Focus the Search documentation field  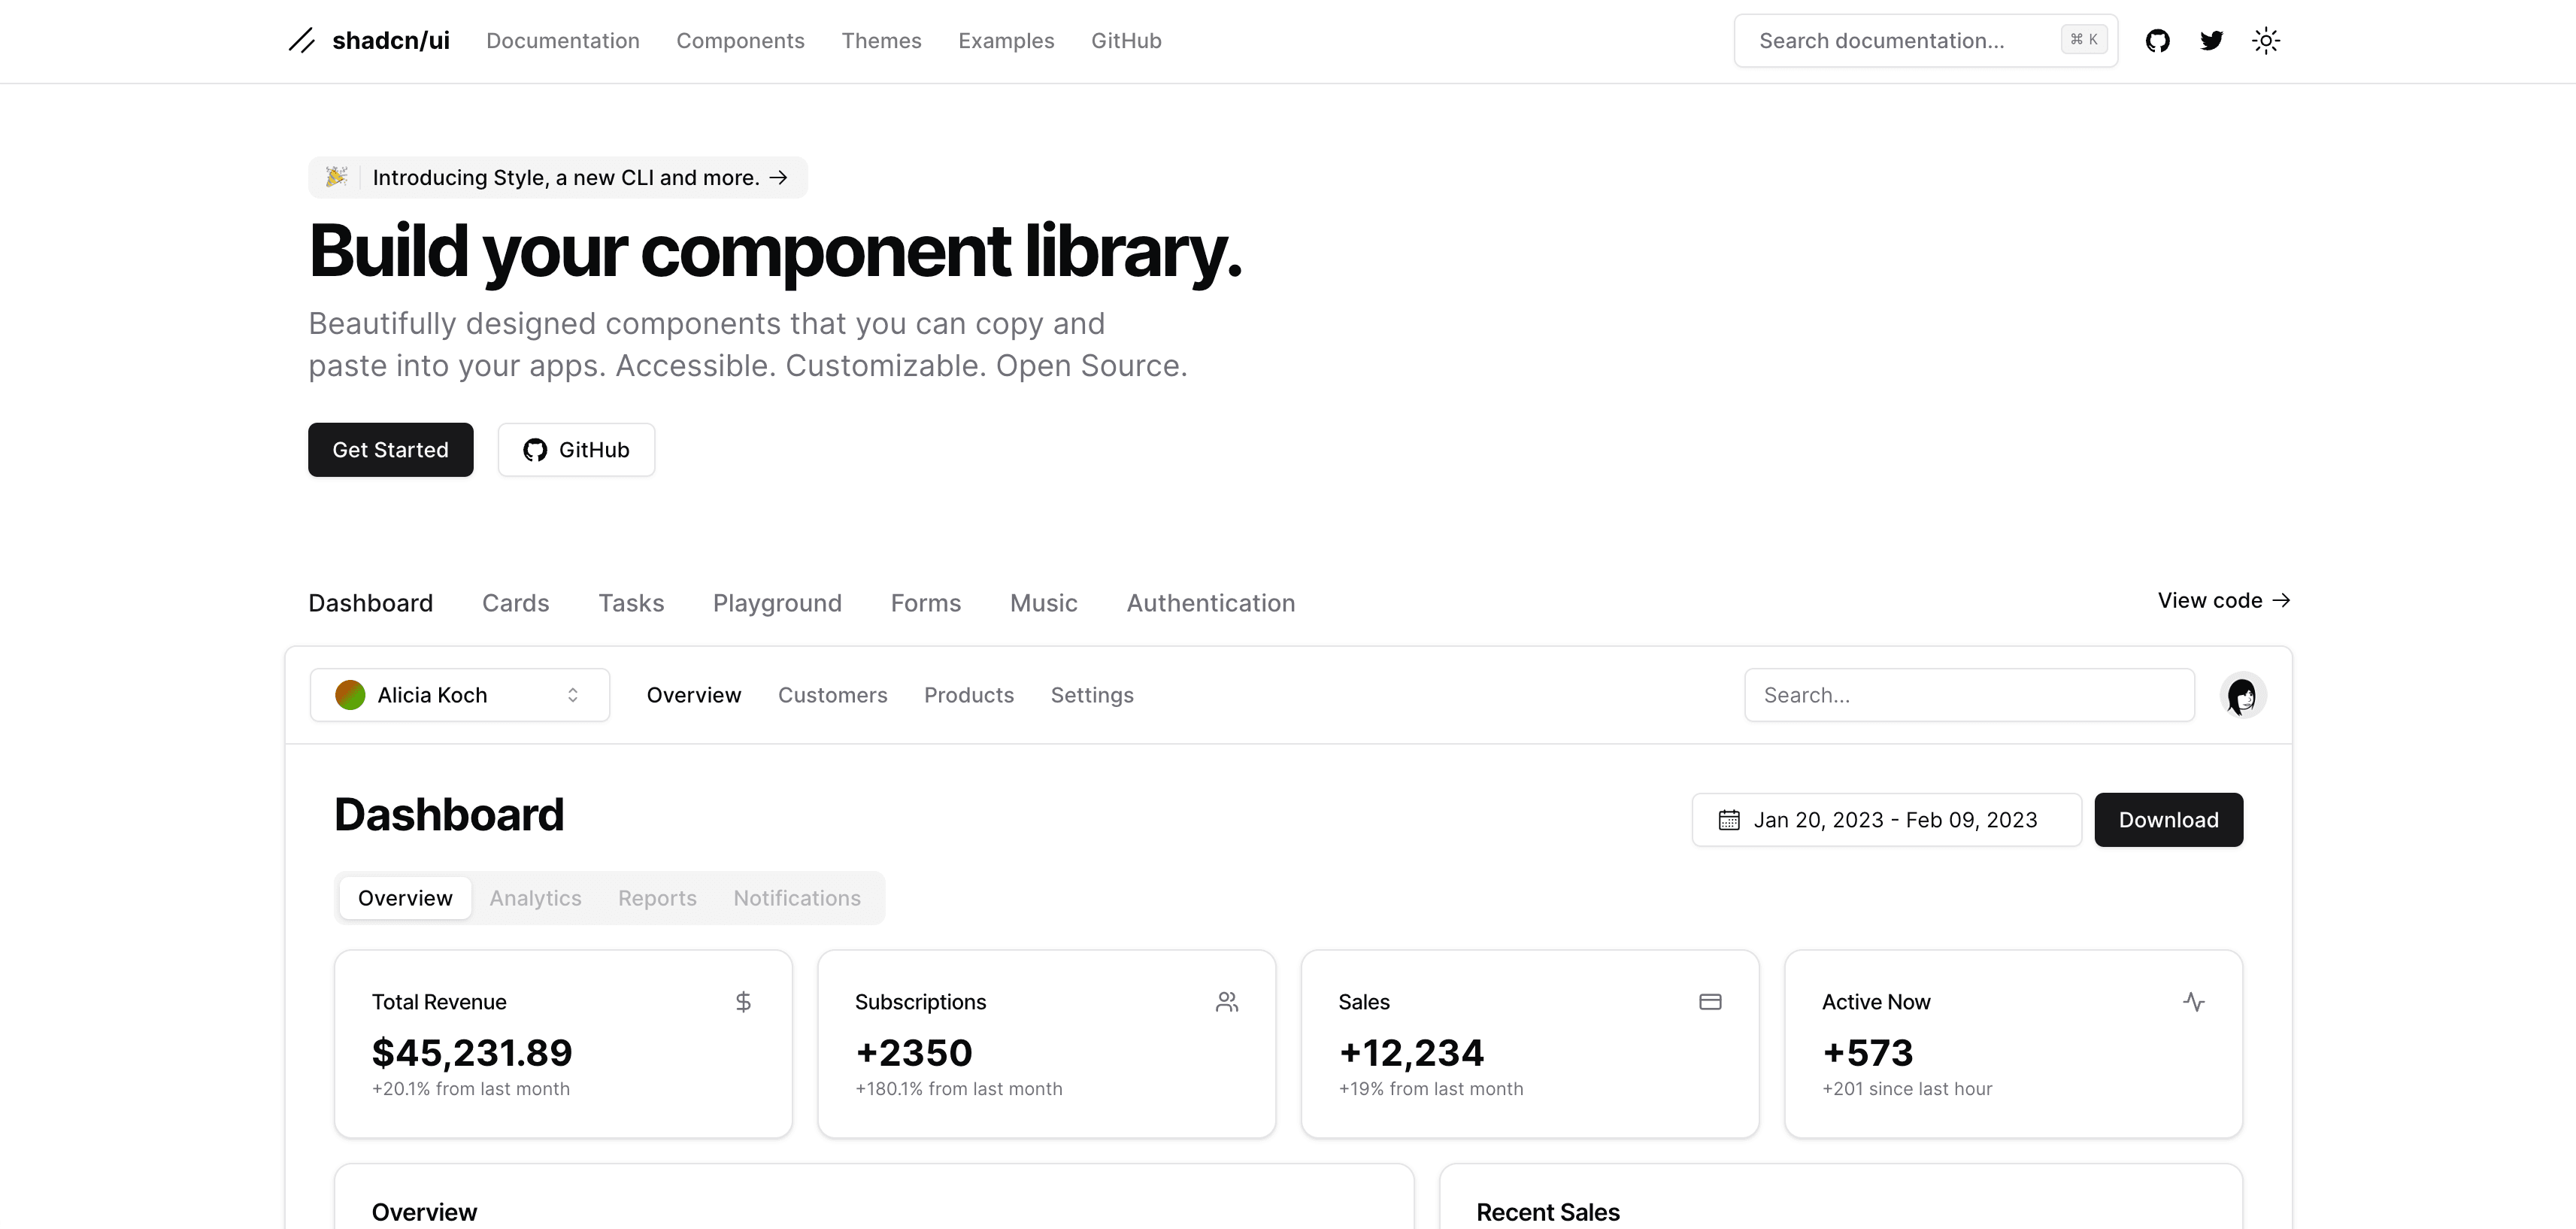pos(1926,41)
